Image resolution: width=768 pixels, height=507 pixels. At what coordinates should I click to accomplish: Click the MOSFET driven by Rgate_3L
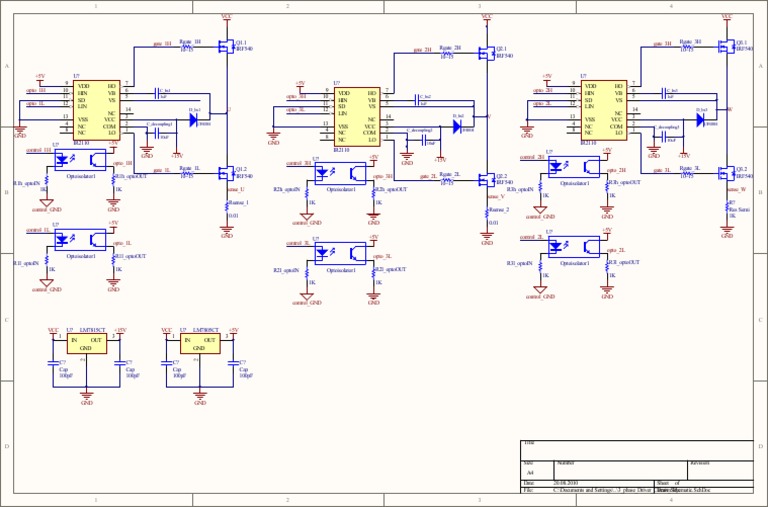pos(727,173)
